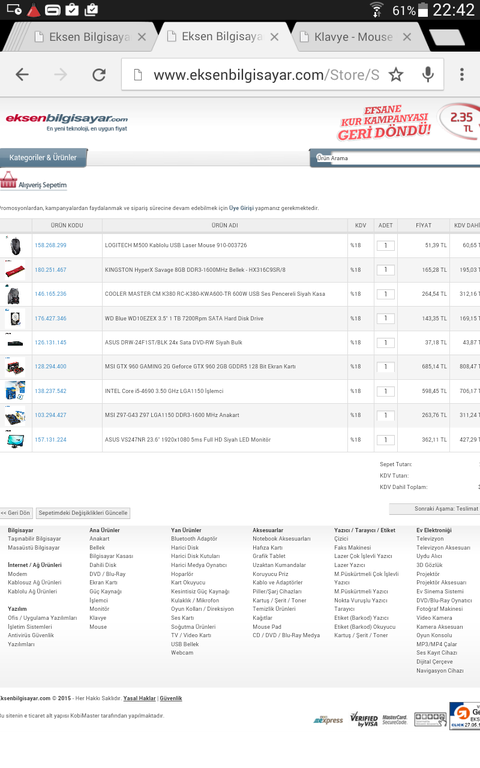The height and width of the screenshot is (768, 480).
Task: Click the bkmexpress payment logo
Action: (x=328, y=720)
